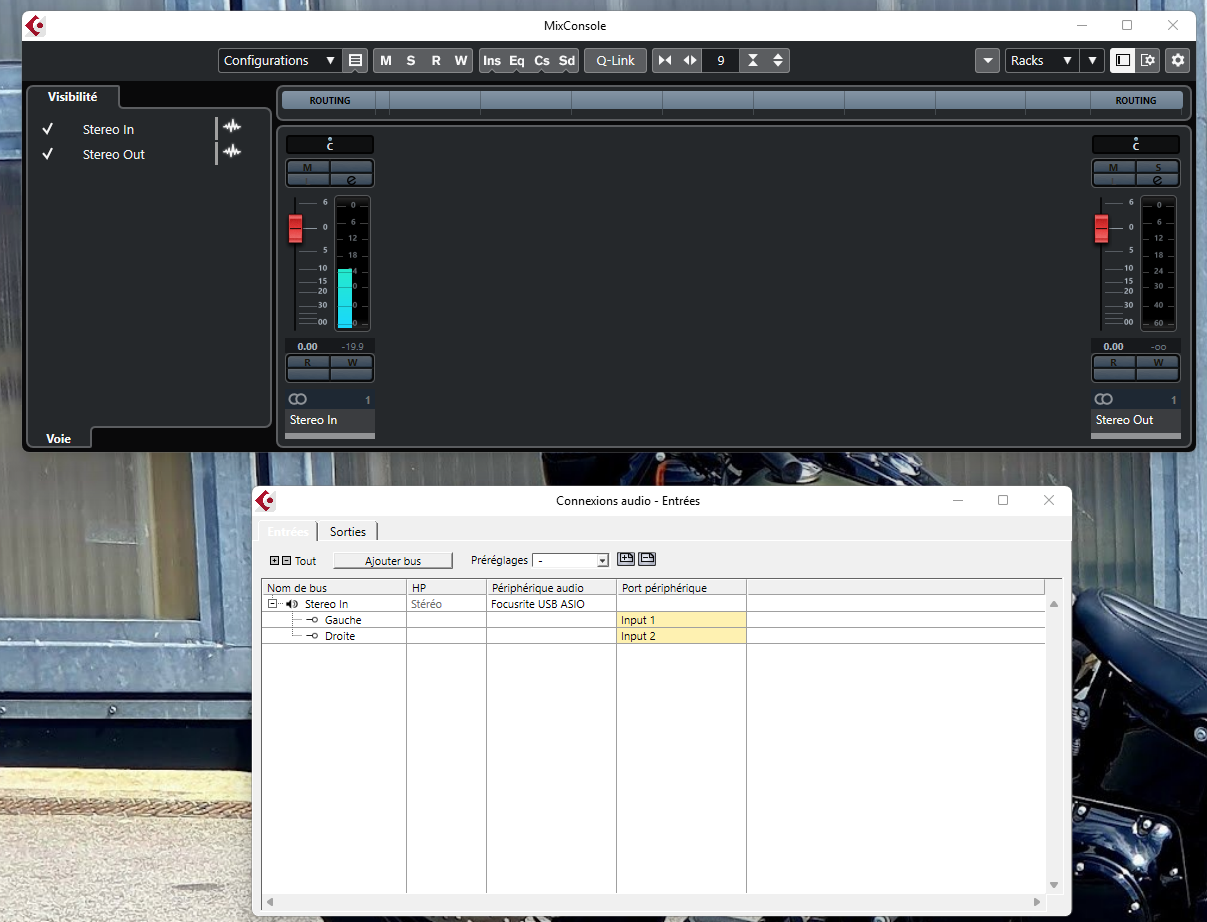This screenshot has height=922, width=1207.
Task: Uncheck Stereo In visibility checkmark
Action: coord(47,129)
